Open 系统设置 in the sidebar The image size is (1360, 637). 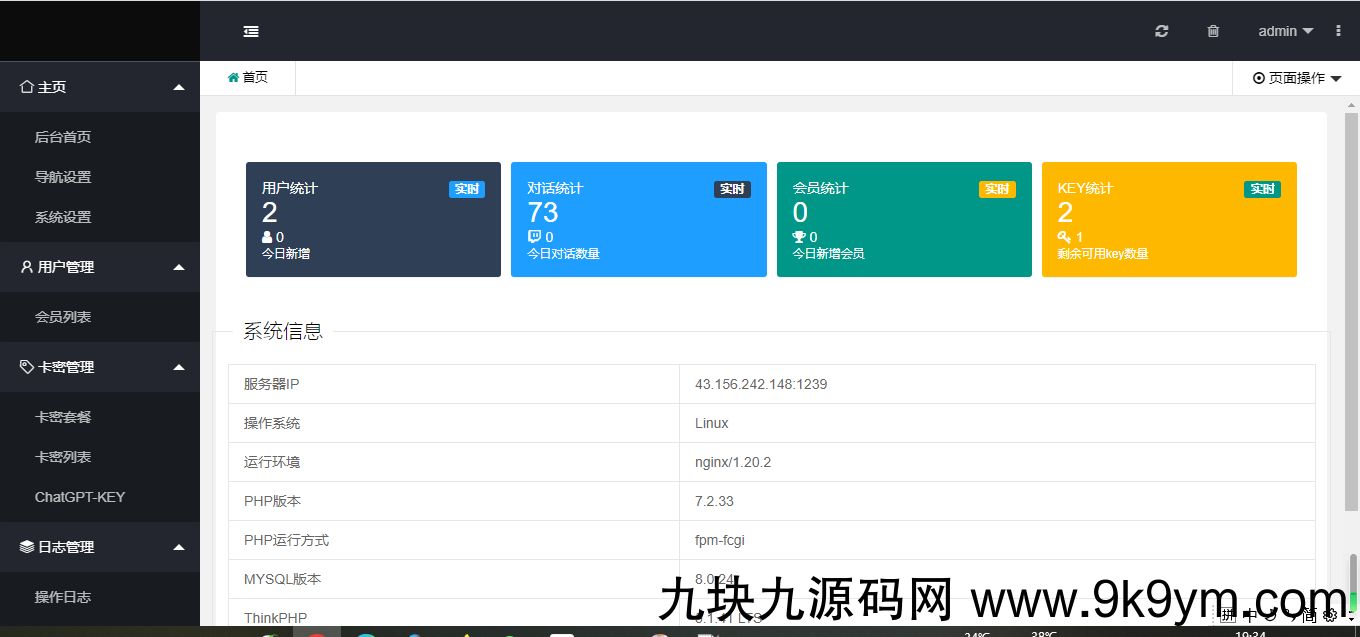click(63, 217)
